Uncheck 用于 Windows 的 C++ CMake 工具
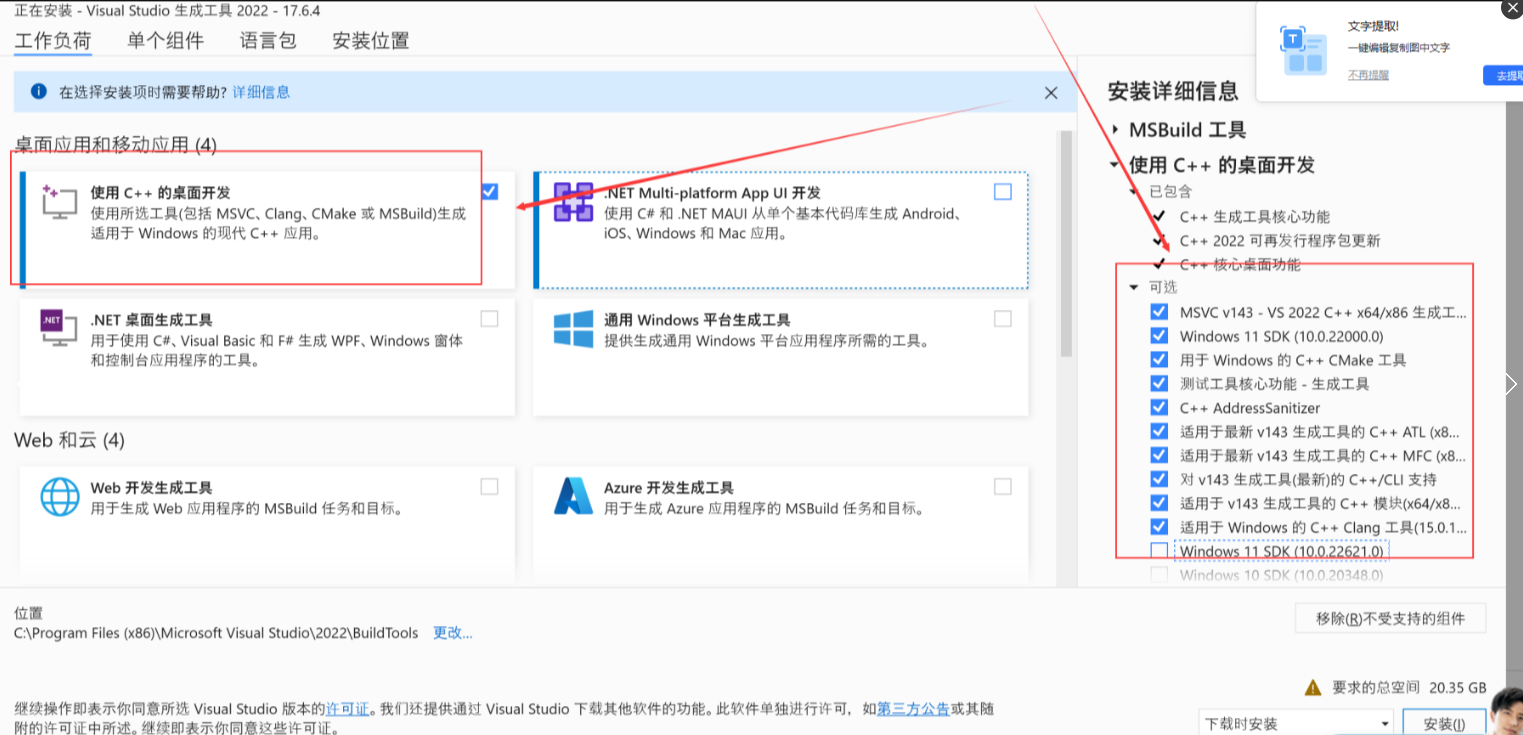The image size is (1523, 735). (x=1159, y=359)
